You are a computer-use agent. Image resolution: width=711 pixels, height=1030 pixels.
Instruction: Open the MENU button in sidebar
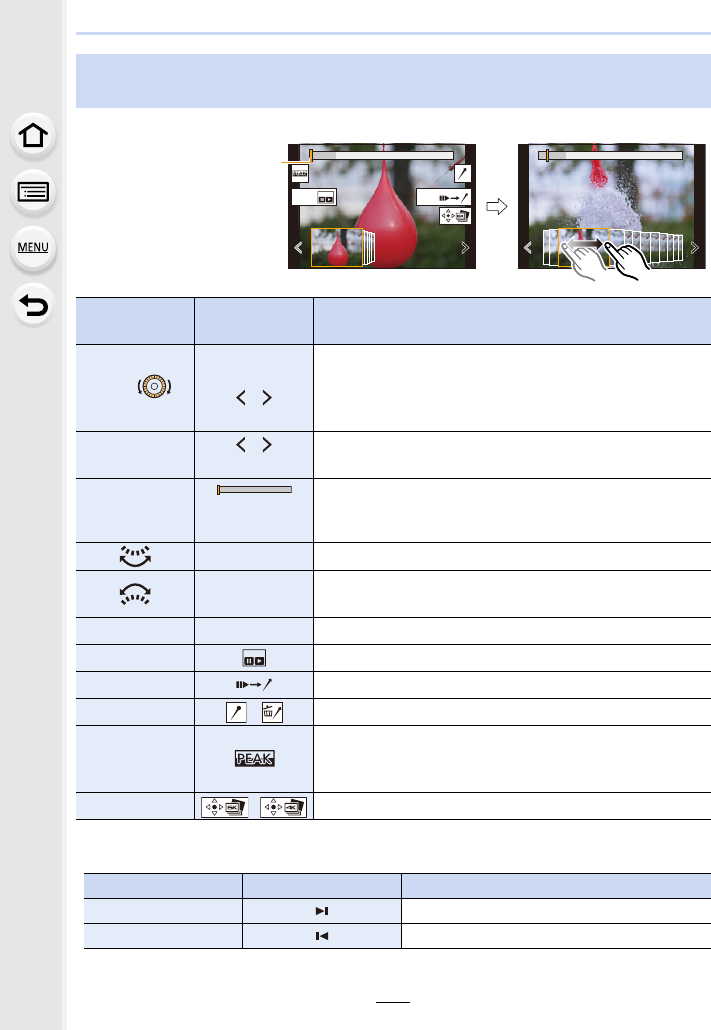pos(33,248)
